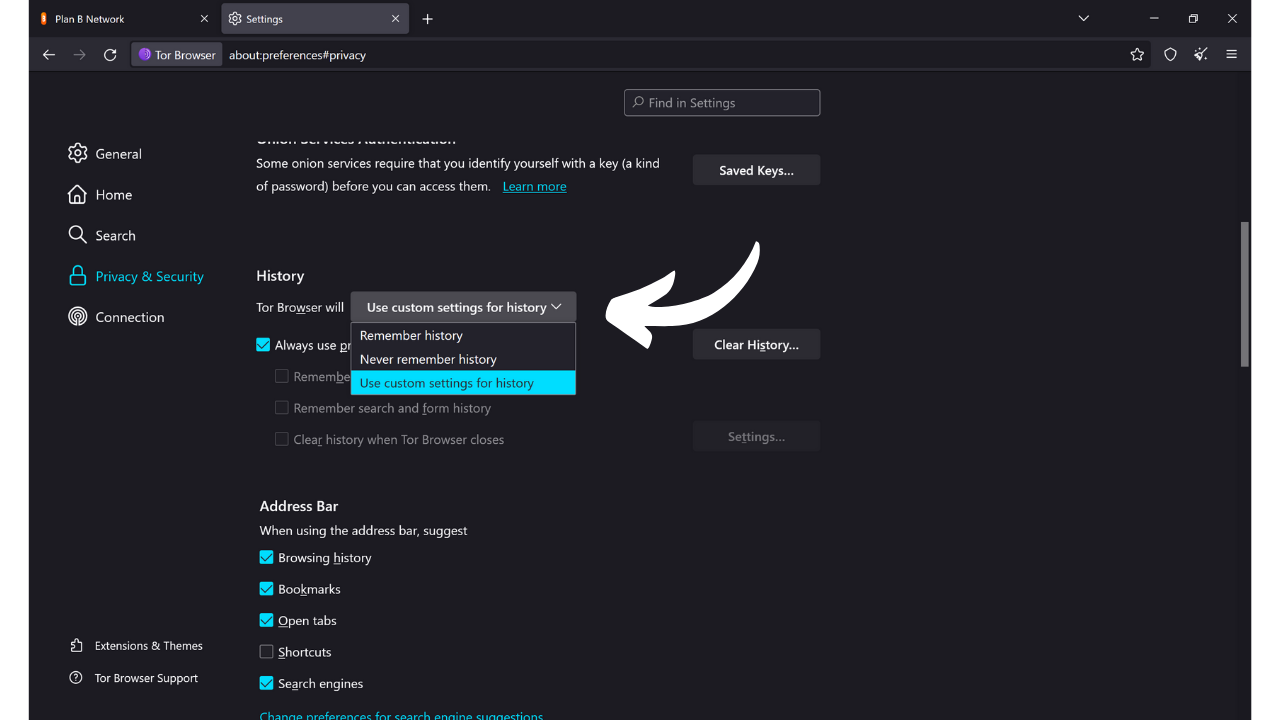Open the hamburger application menu
The height and width of the screenshot is (720, 1280).
coord(1231,55)
